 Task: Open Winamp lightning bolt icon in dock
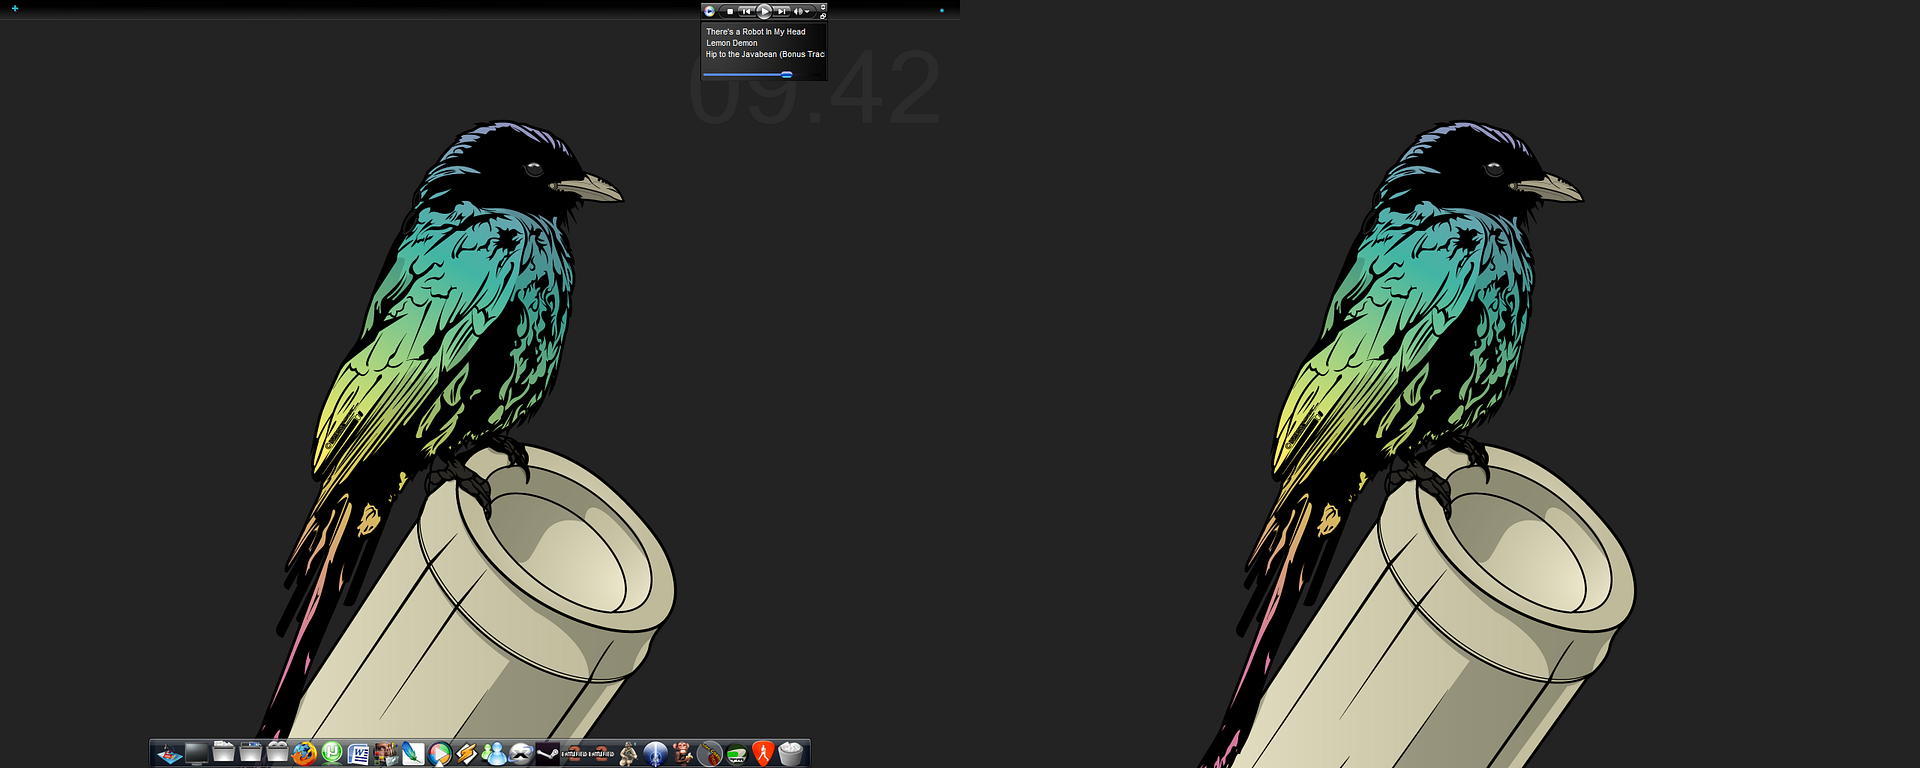(x=467, y=753)
